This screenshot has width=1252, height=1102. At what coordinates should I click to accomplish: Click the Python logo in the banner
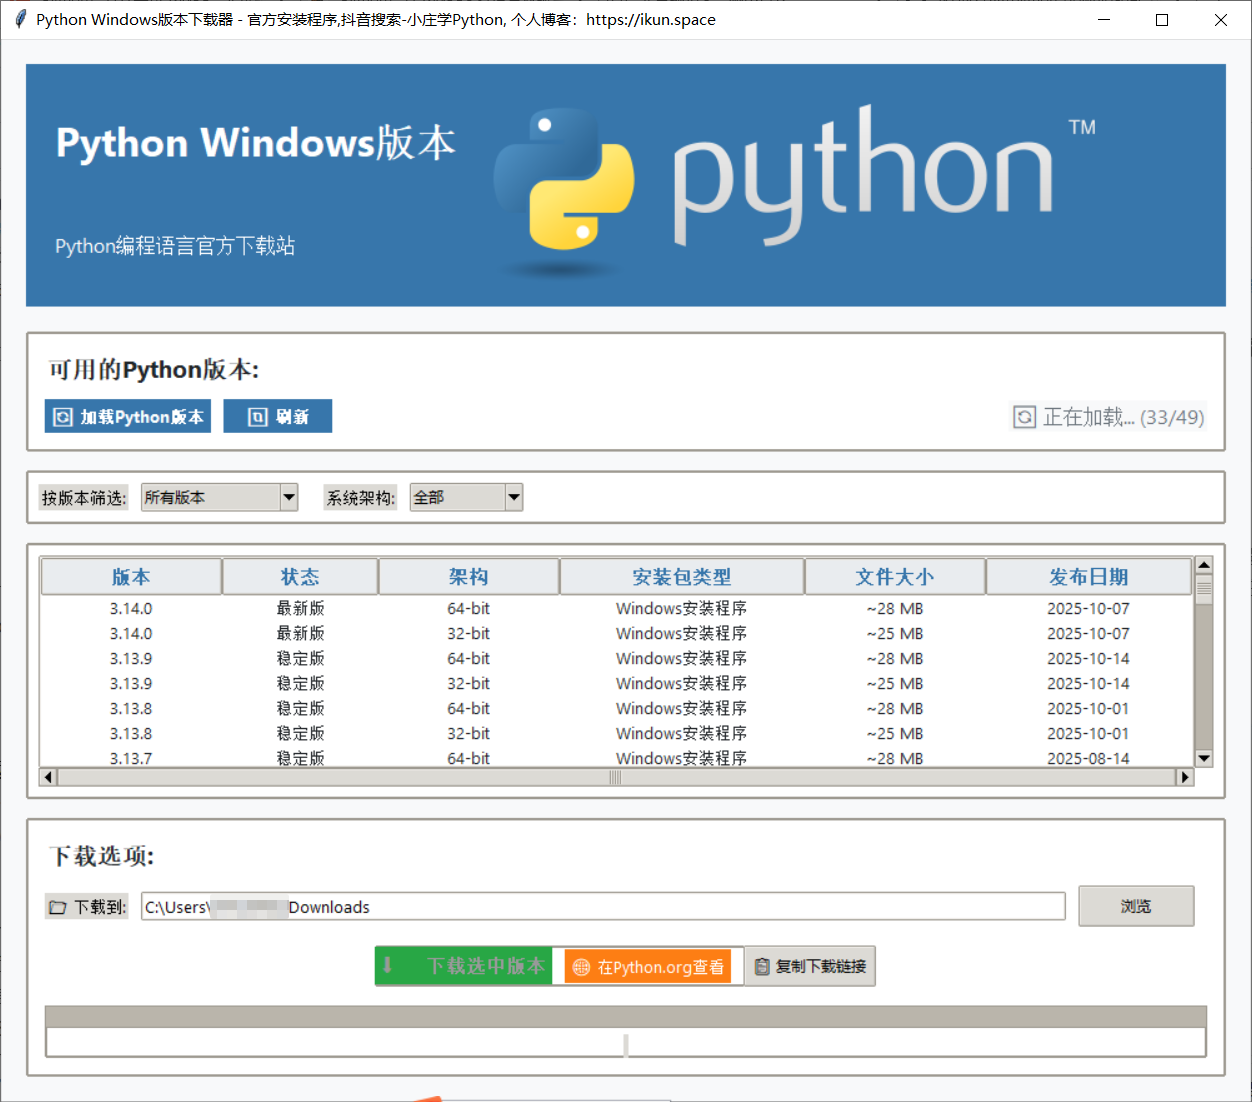[563, 180]
